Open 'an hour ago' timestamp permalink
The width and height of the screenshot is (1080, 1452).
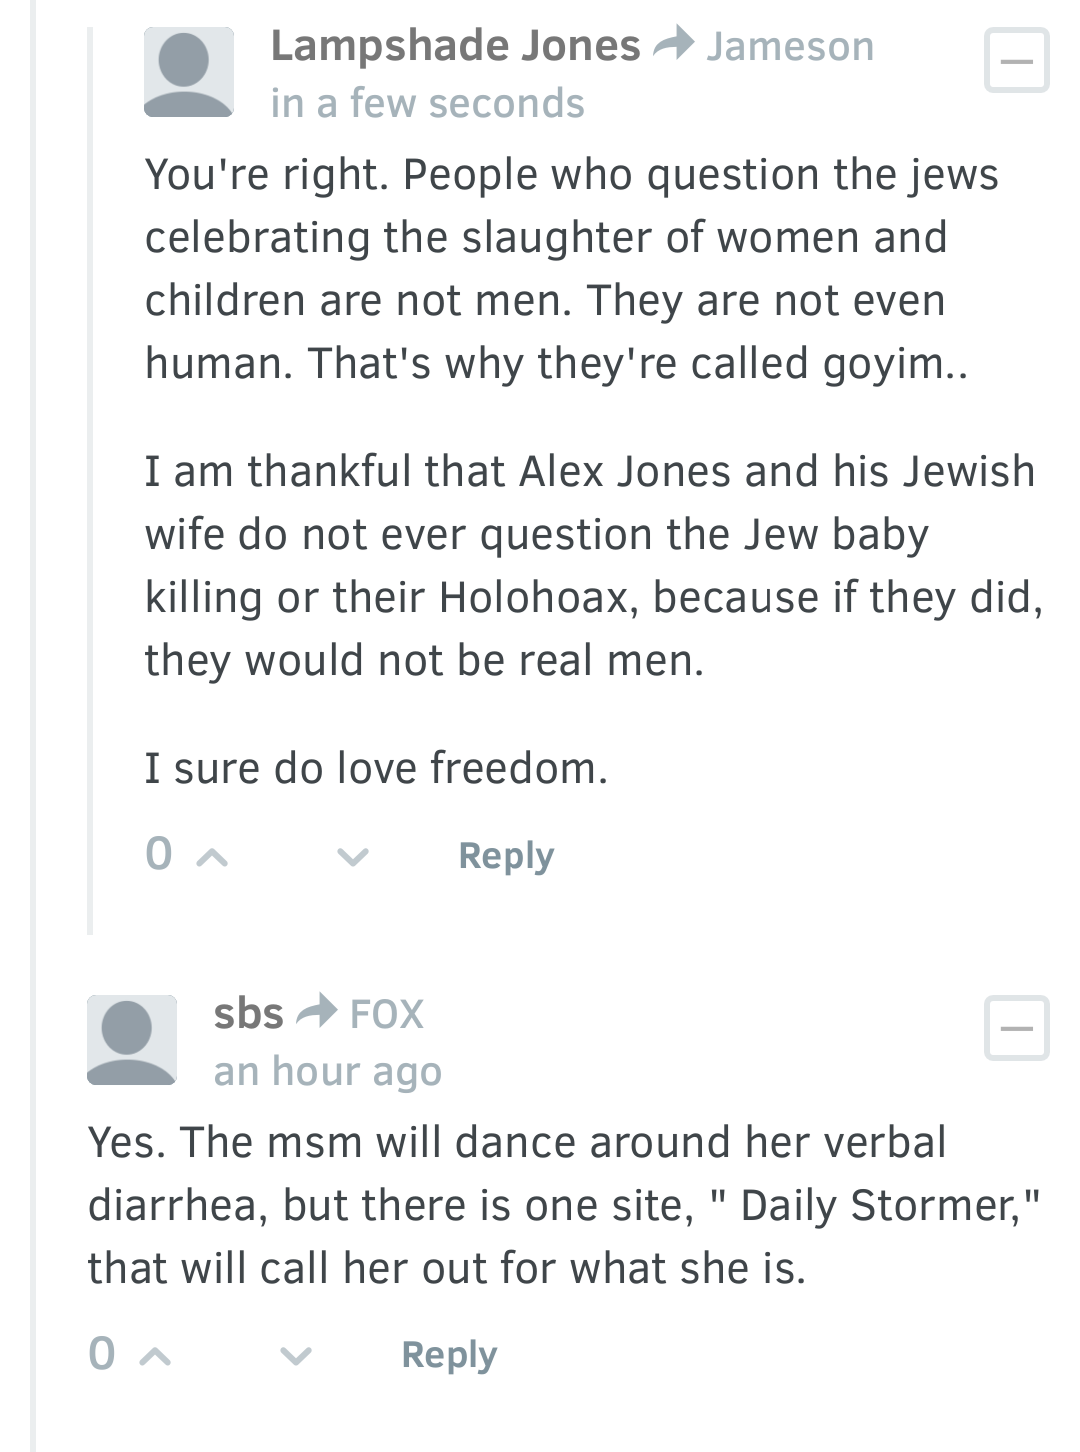point(327,1071)
